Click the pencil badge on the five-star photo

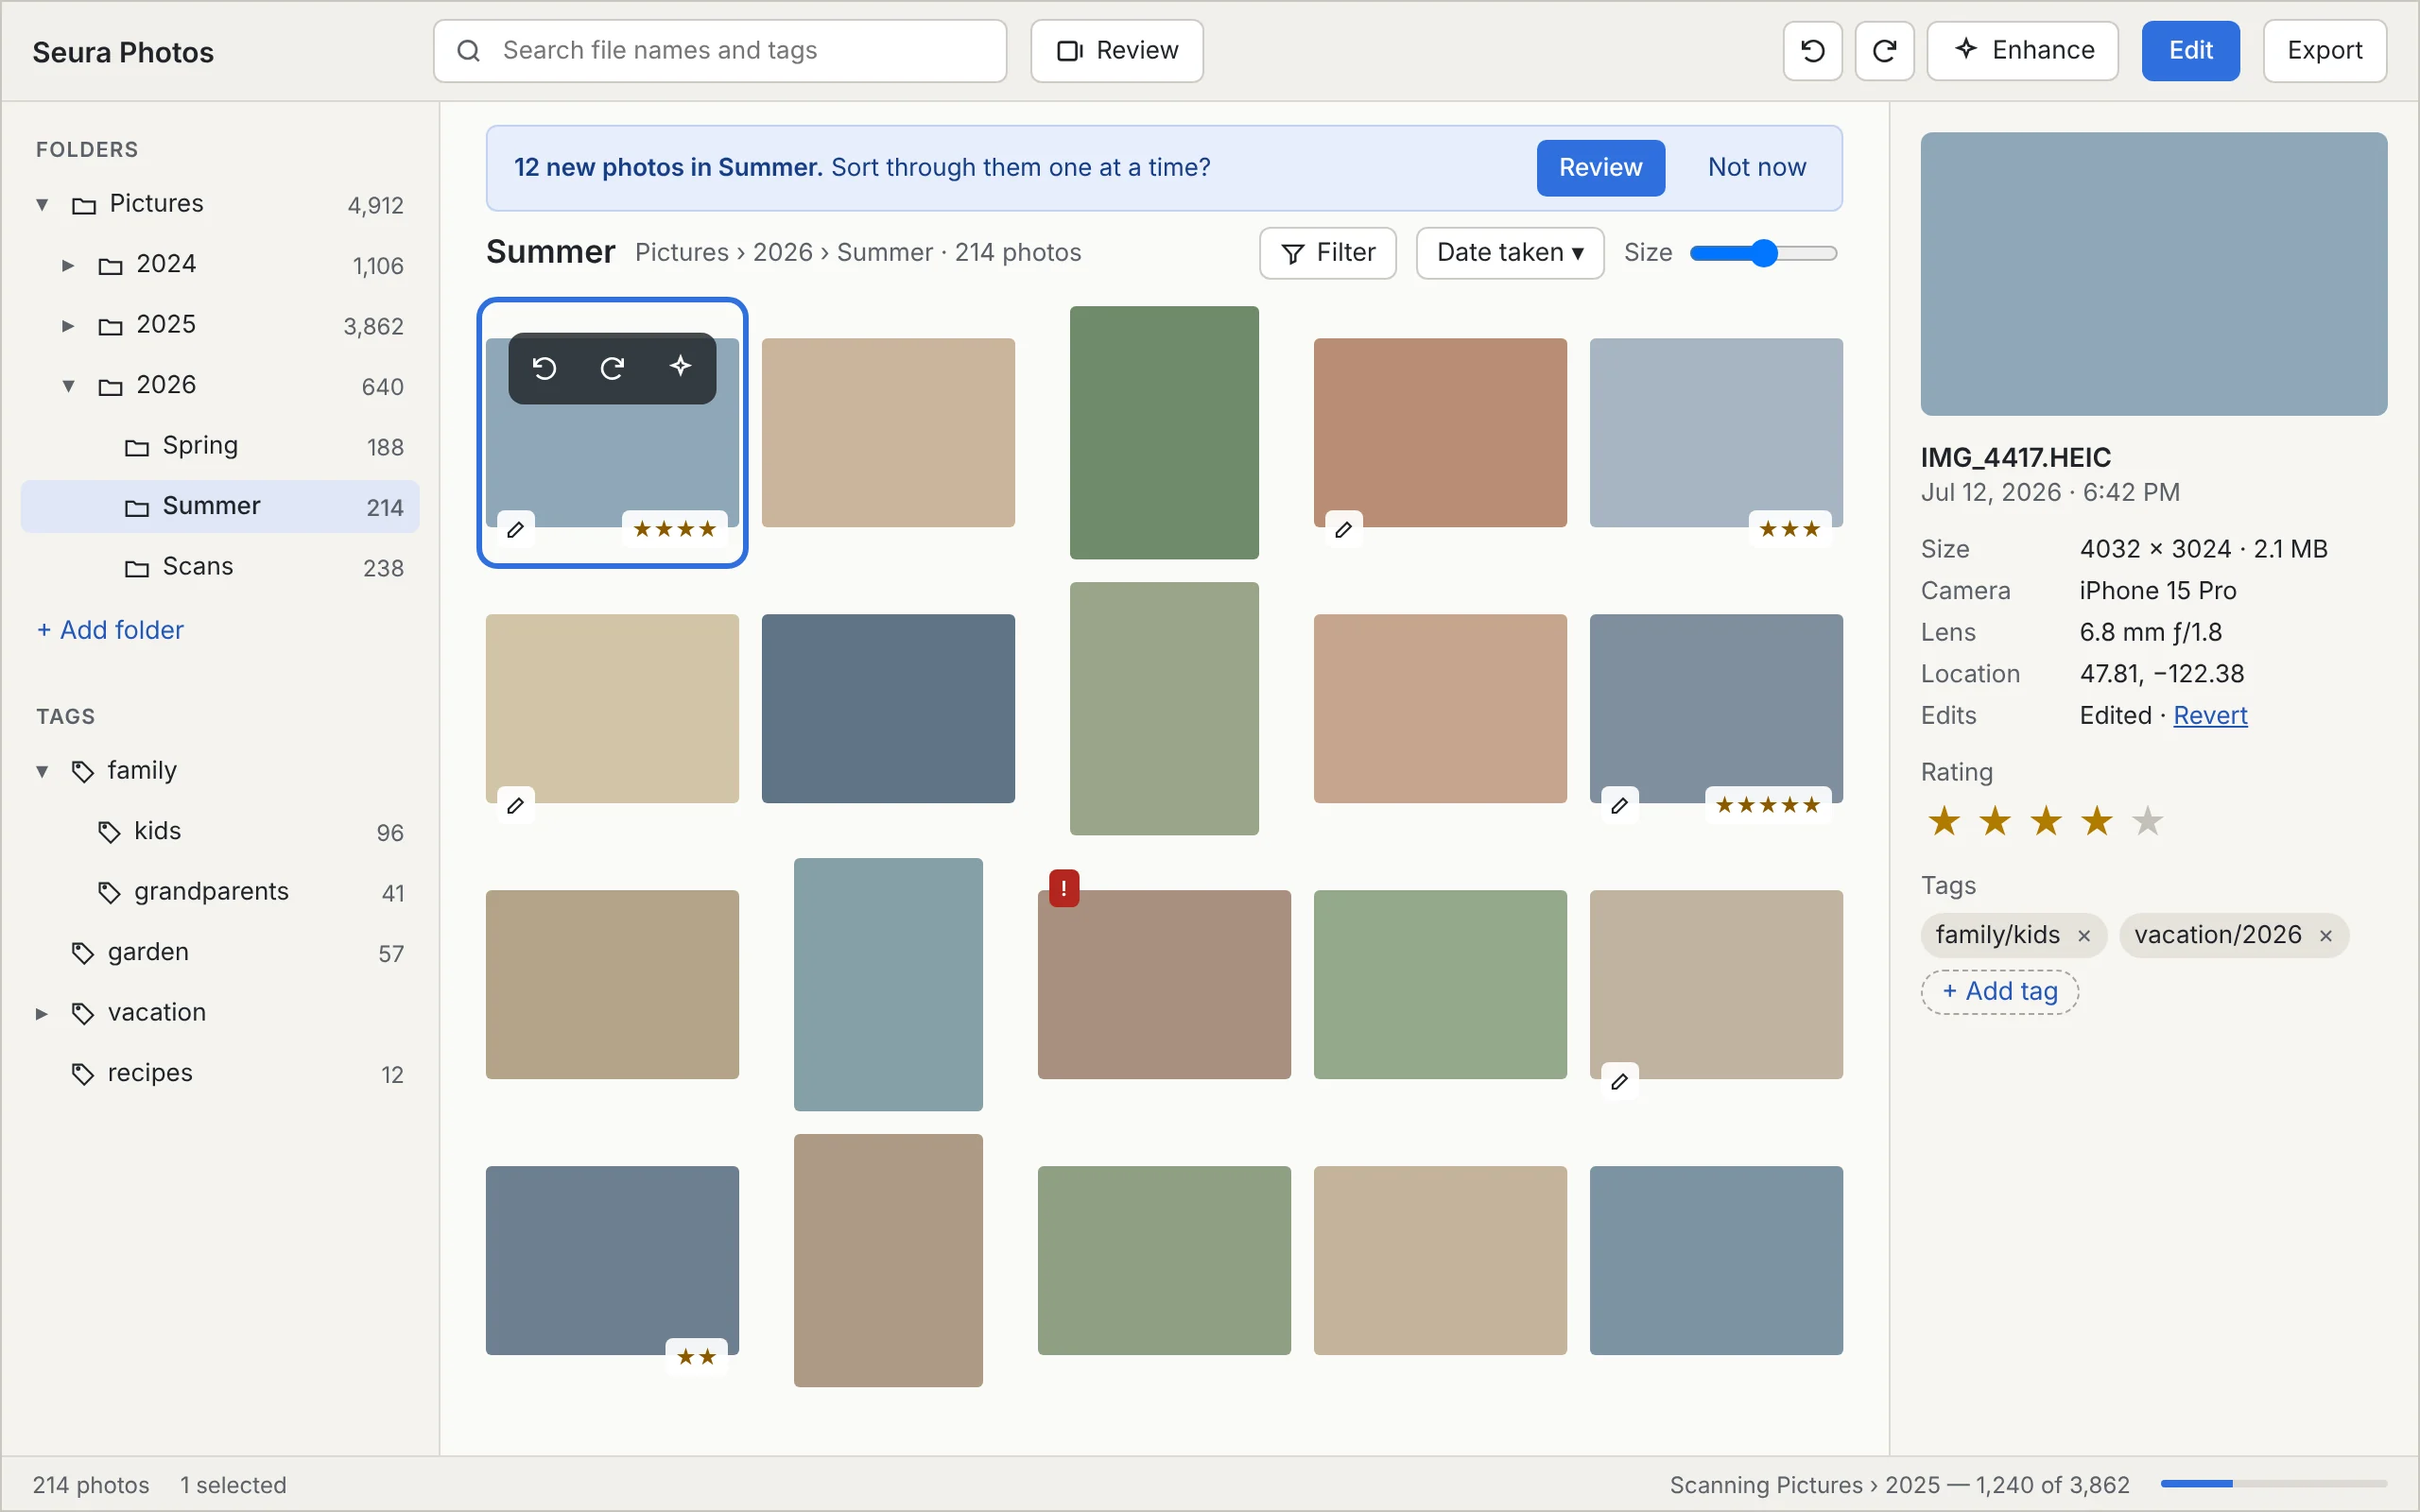click(x=1619, y=806)
